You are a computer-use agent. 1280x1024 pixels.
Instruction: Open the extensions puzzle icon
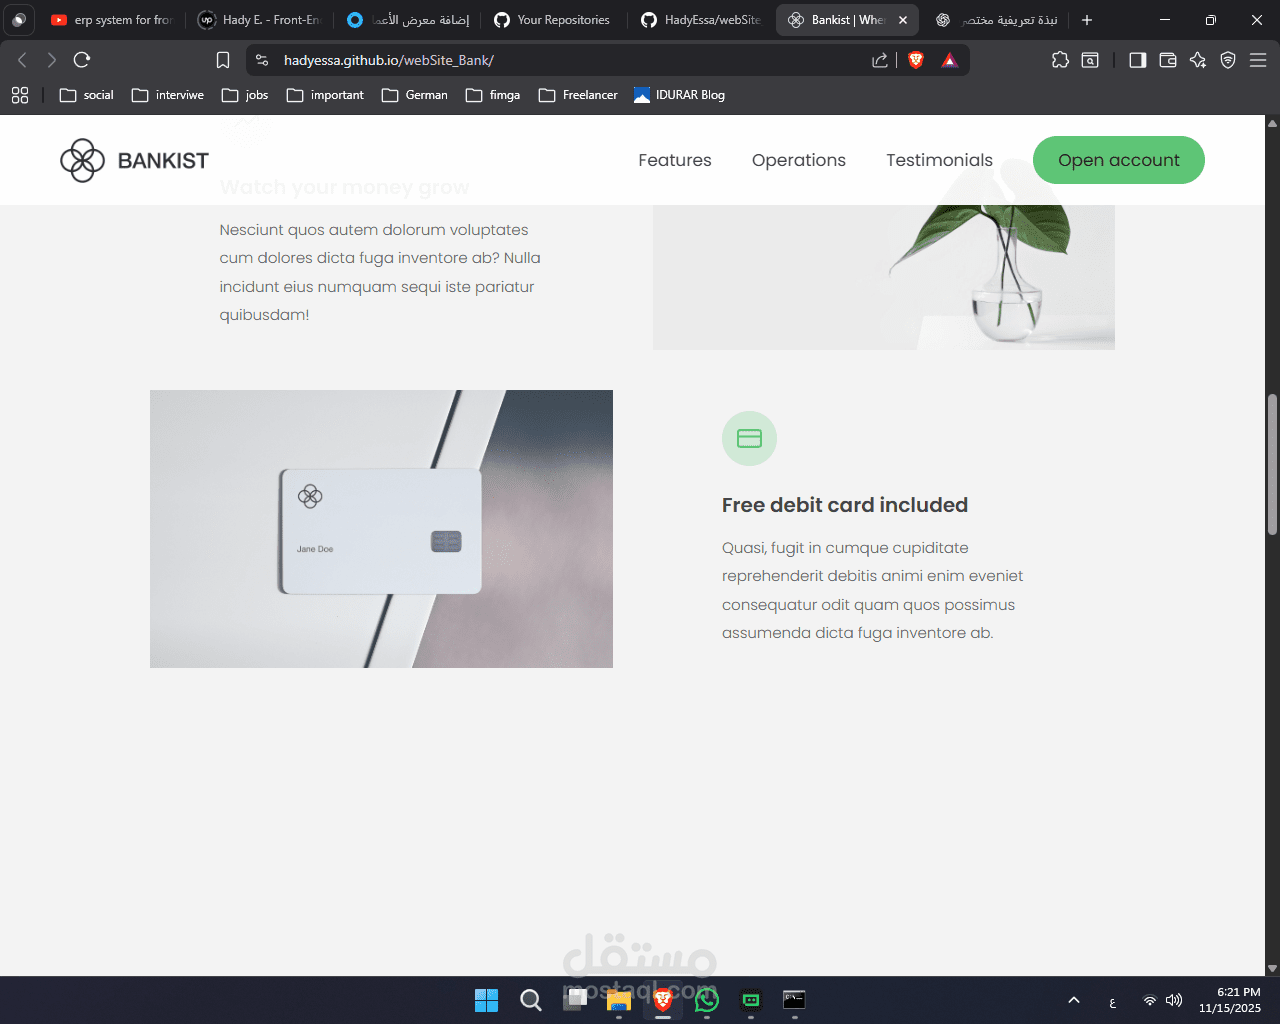pos(1060,60)
